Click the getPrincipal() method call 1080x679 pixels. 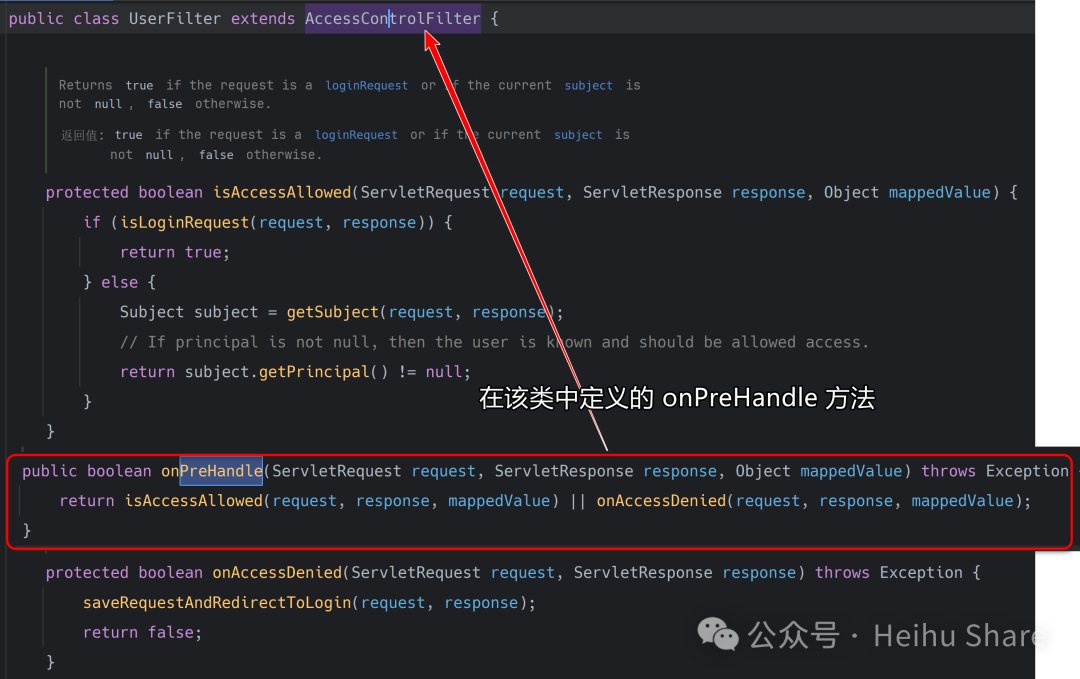pos(324,372)
